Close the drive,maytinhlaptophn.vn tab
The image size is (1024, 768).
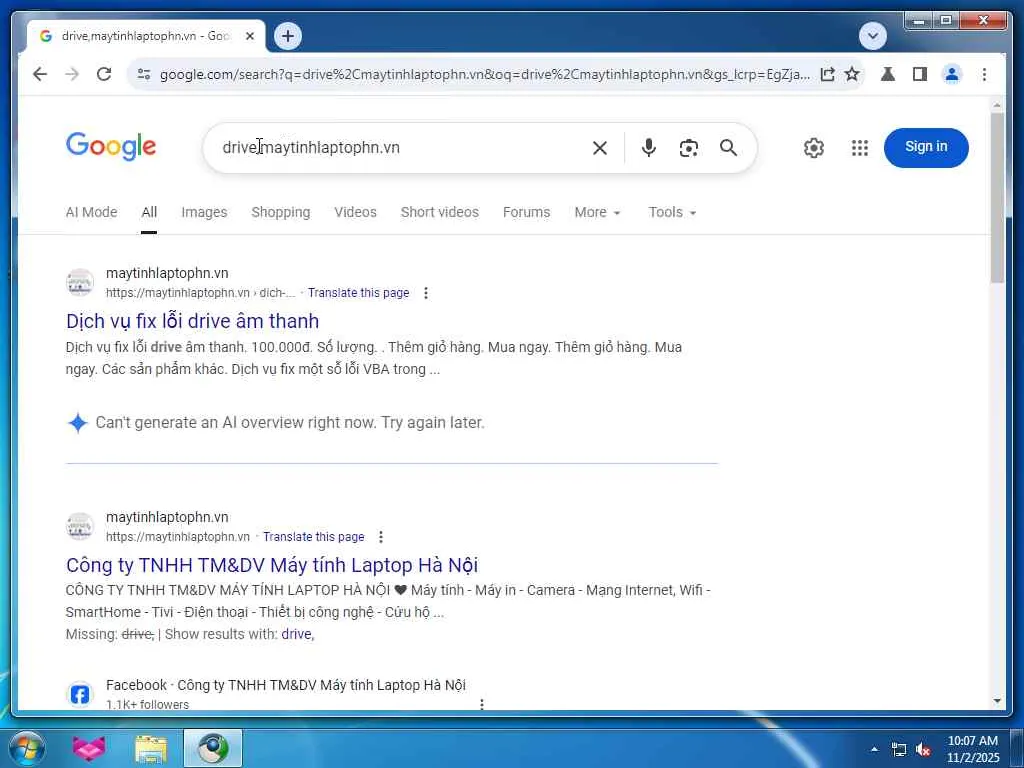click(249, 37)
